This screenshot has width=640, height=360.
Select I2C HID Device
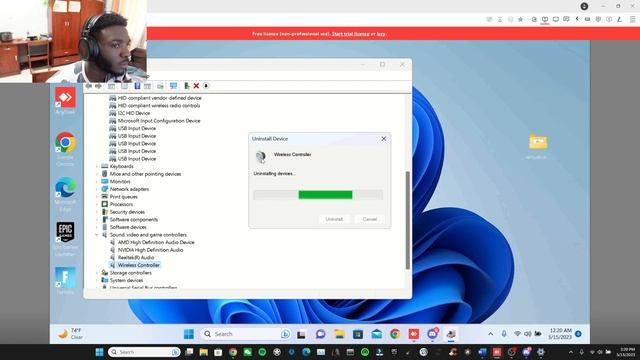tap(133, 113)
